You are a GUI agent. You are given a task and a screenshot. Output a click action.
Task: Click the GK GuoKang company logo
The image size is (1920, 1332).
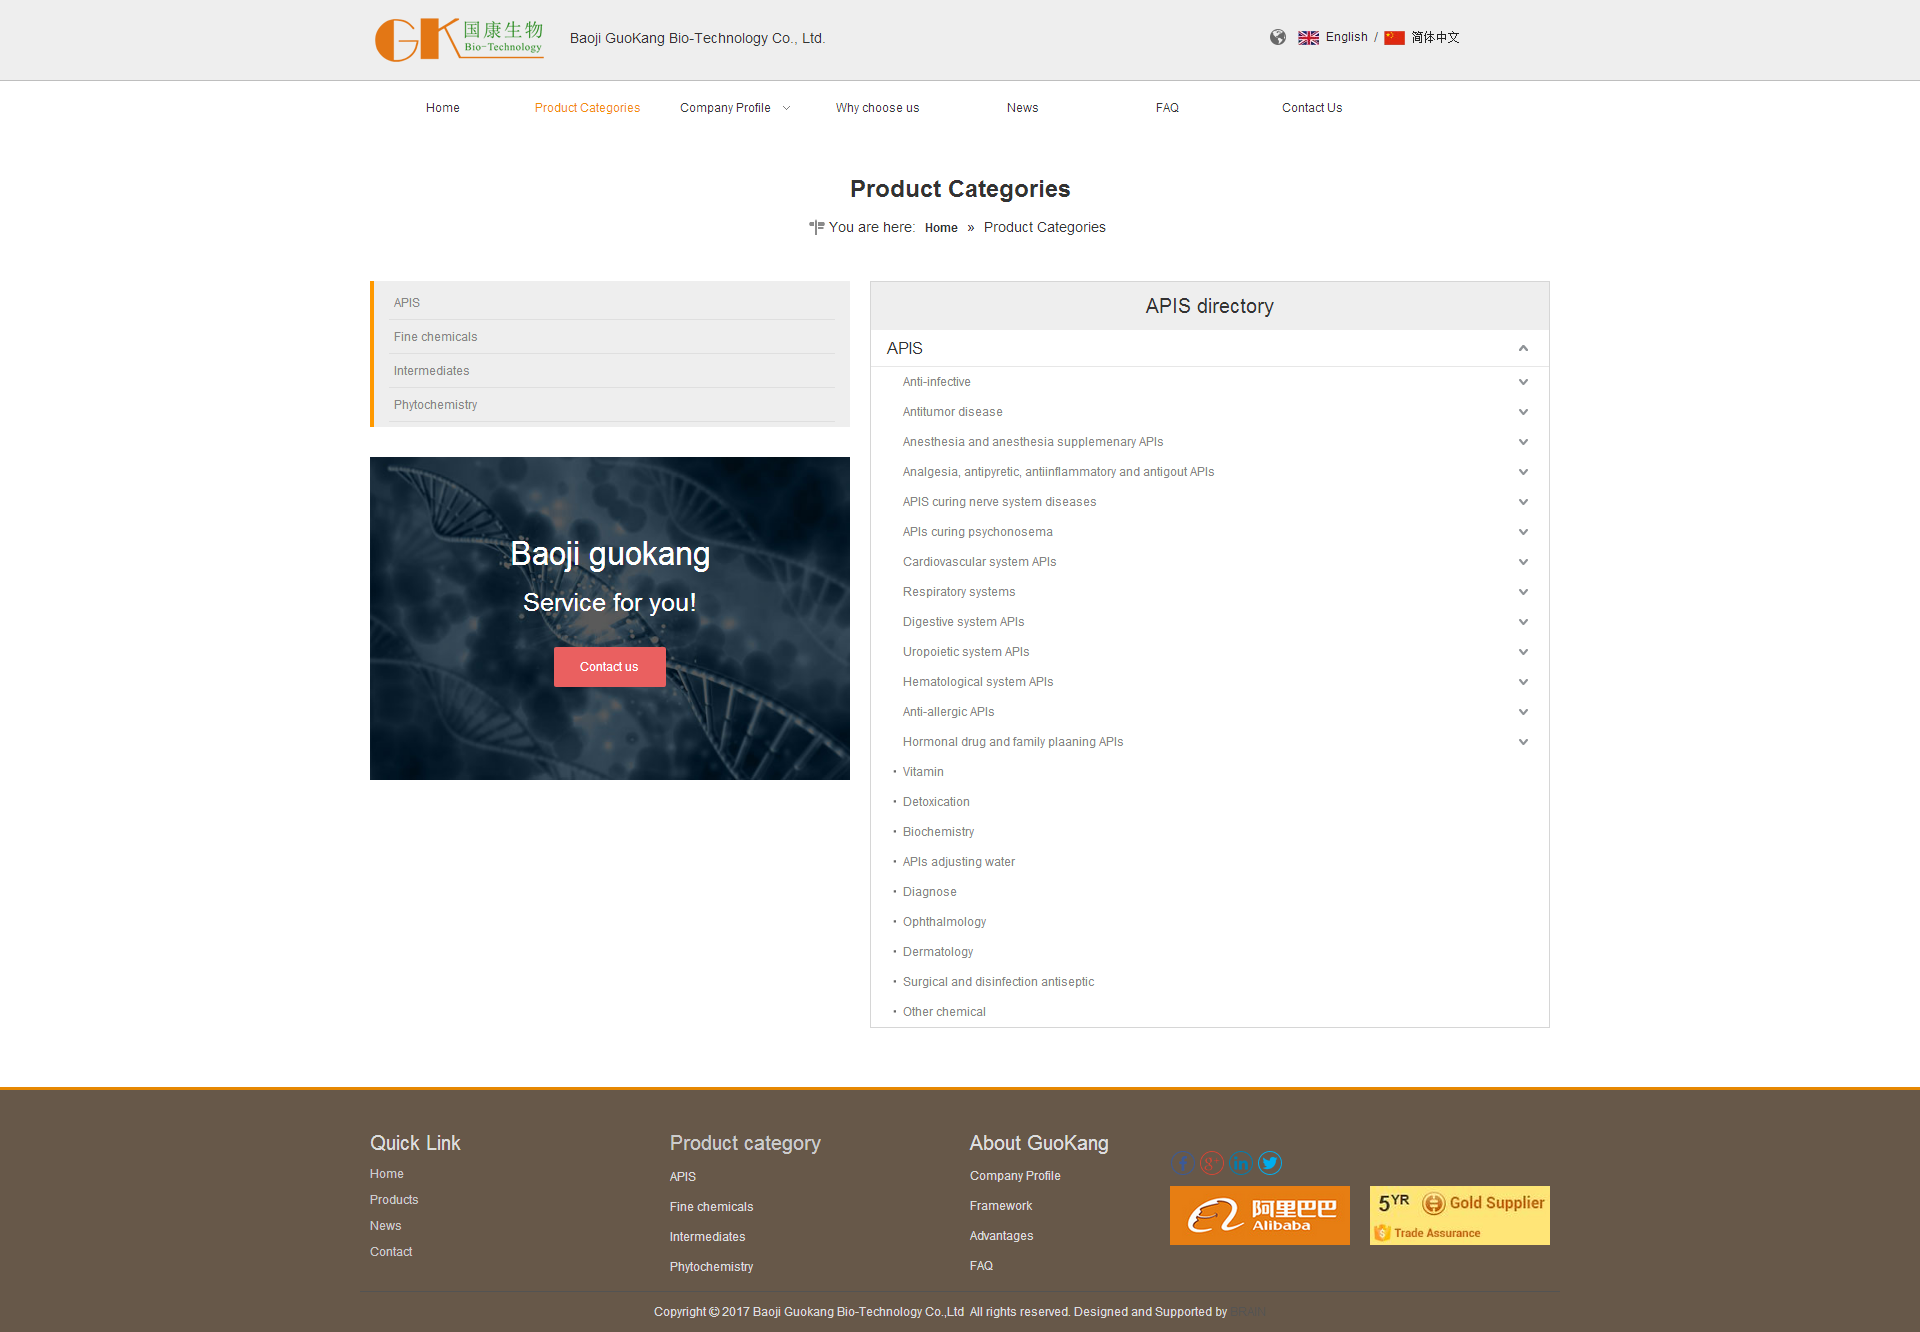[458, 39]
